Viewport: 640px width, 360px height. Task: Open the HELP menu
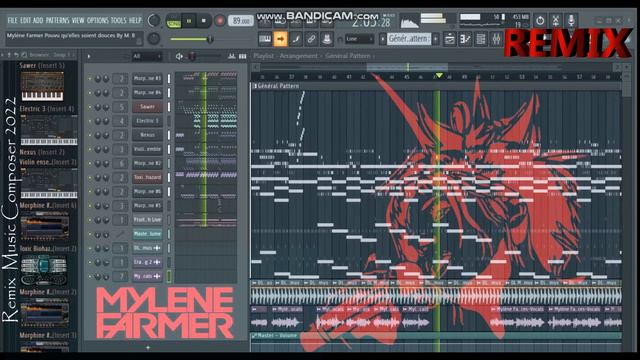pos(135,20)
